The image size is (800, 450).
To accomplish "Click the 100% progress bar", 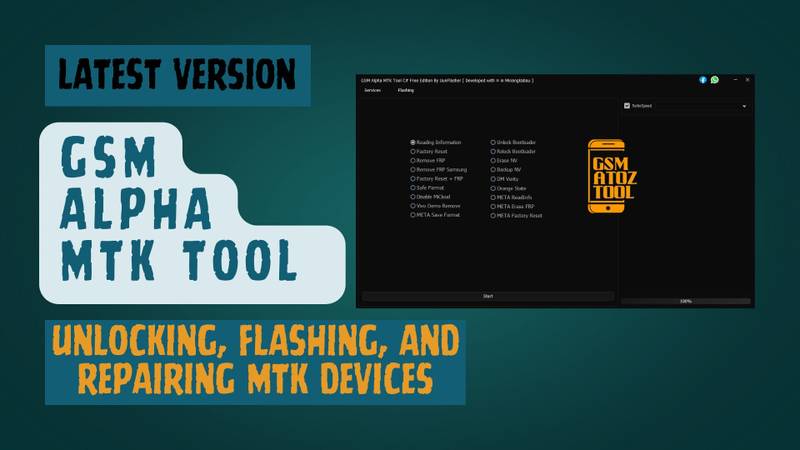I will point(685,300).
